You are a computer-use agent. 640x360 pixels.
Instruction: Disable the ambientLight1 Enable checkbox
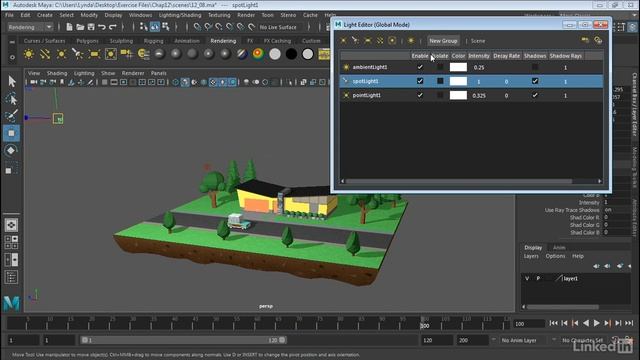coord(420,67)
